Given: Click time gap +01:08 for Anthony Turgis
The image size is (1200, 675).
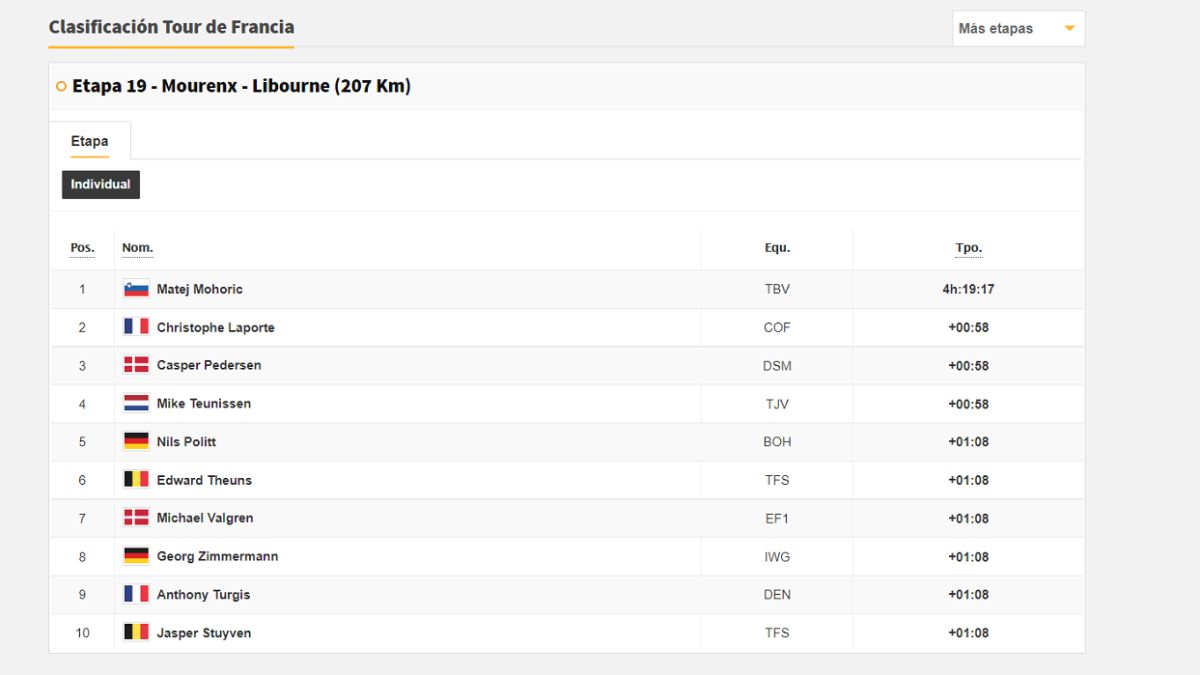Looking at the screenshot, I should coord(968,595).
